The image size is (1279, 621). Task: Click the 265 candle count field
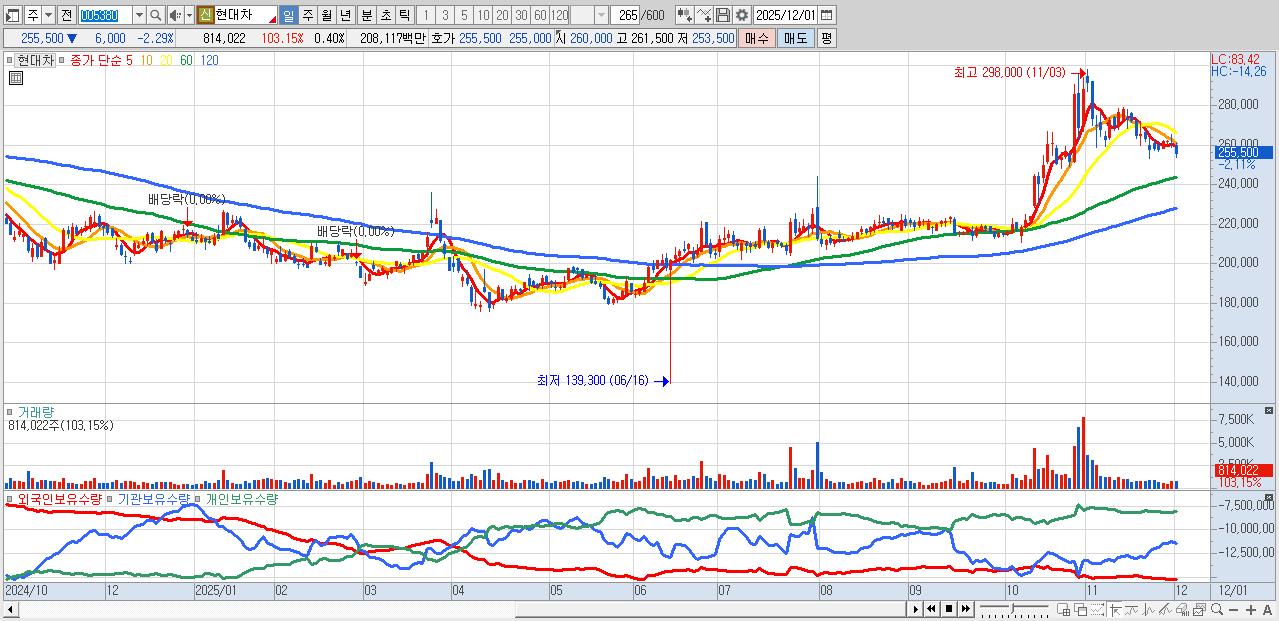click(627, 15)
